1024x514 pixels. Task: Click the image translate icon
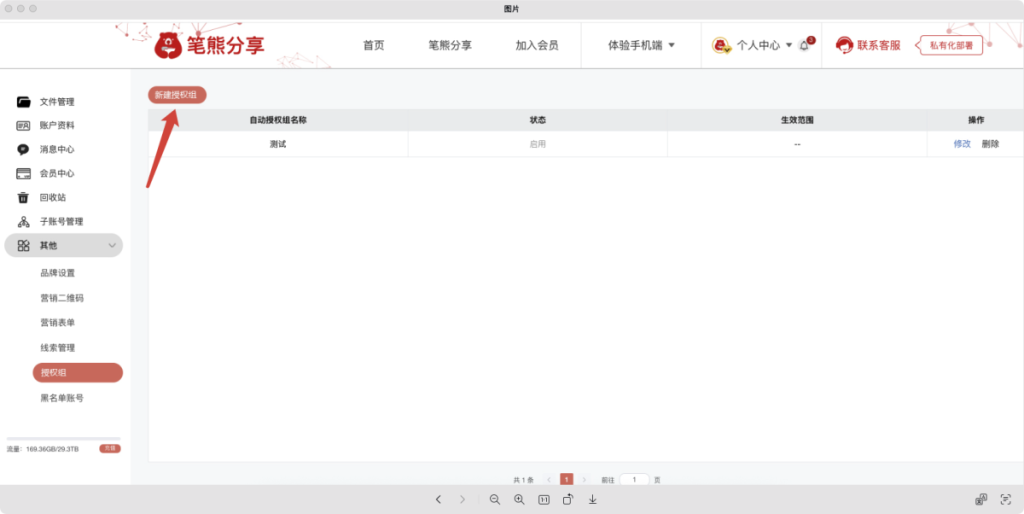pos(981,499)
